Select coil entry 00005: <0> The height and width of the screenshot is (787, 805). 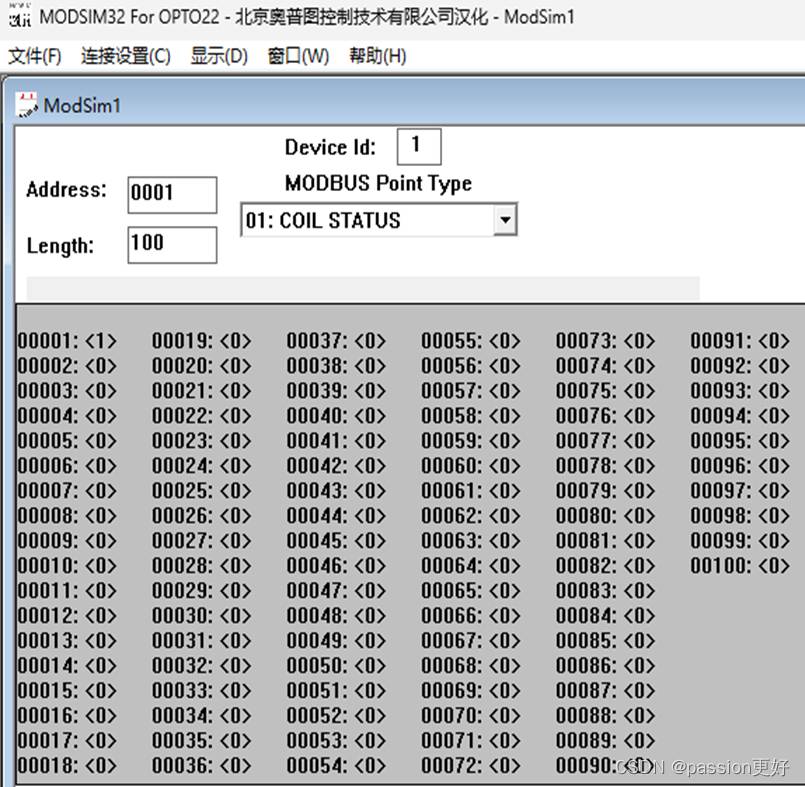point(67,441)
